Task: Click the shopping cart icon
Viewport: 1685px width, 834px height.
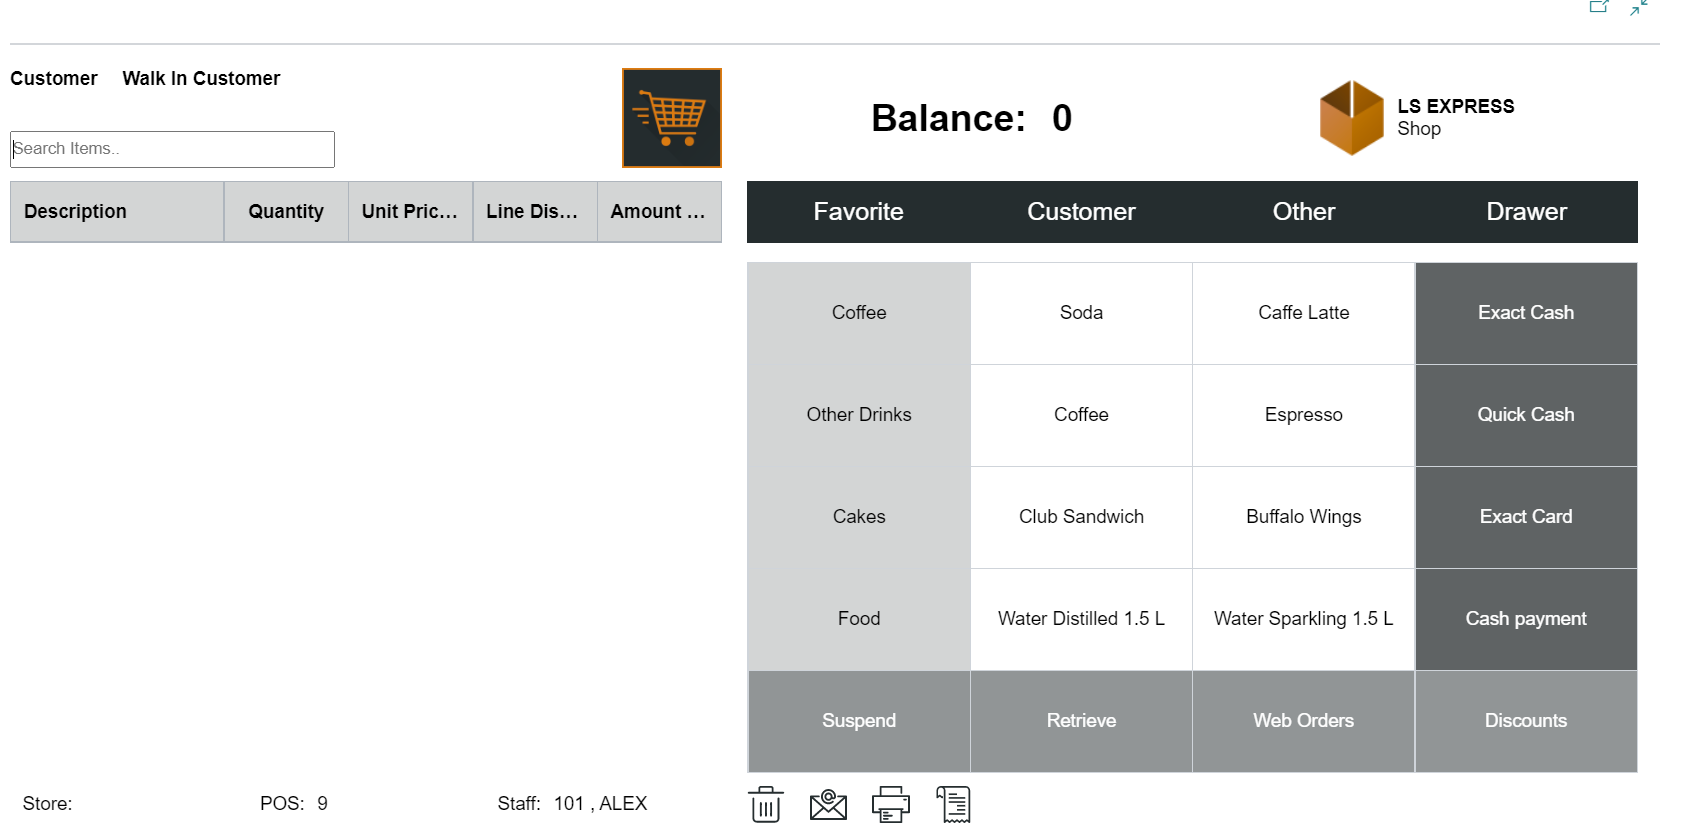Action: 671,117
